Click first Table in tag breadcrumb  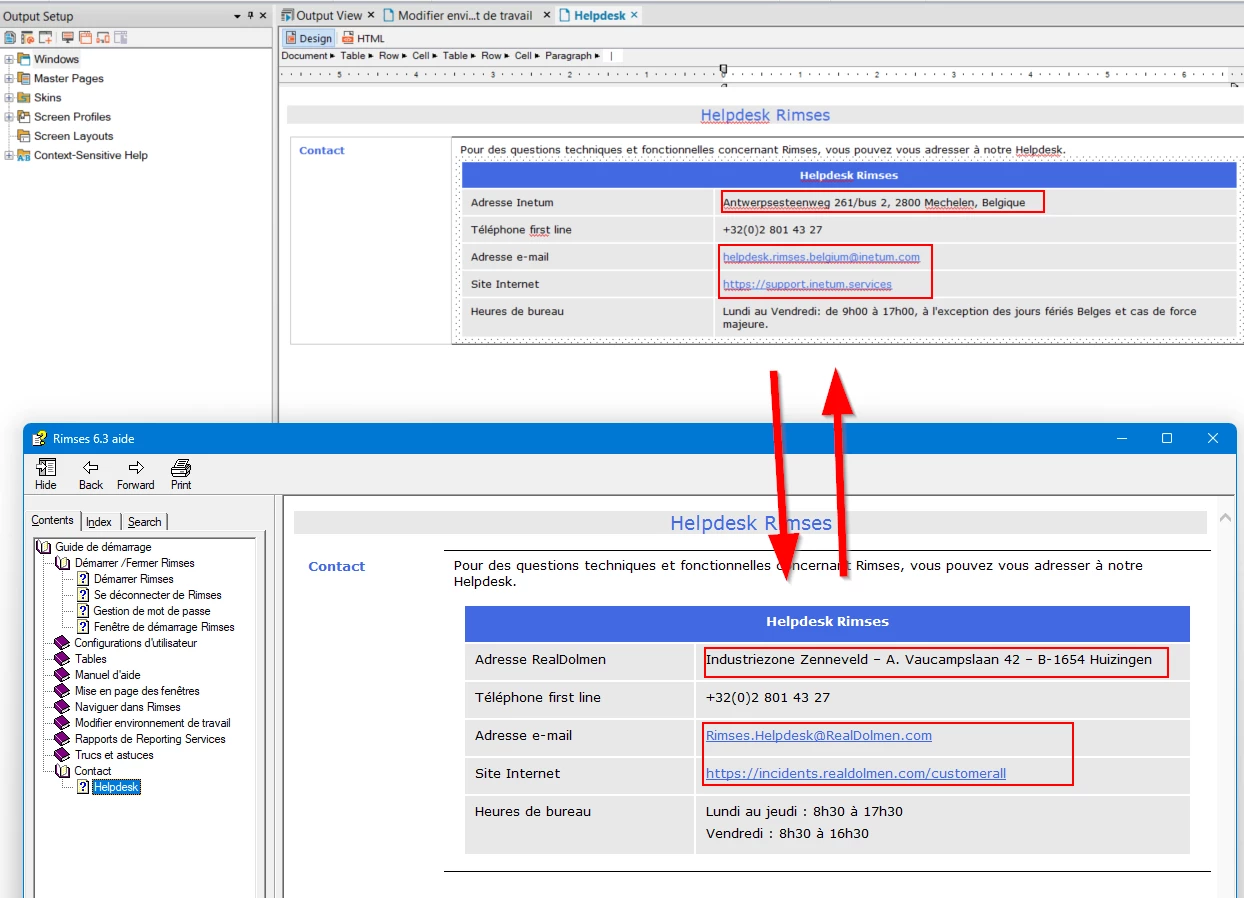coord(353,56)
